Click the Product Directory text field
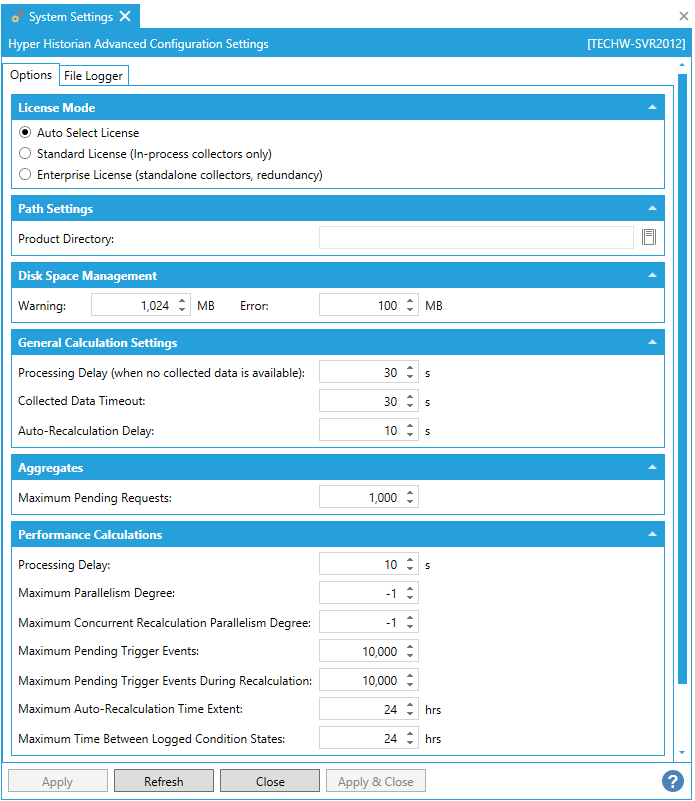695x801 pixels. click(476, 238)
